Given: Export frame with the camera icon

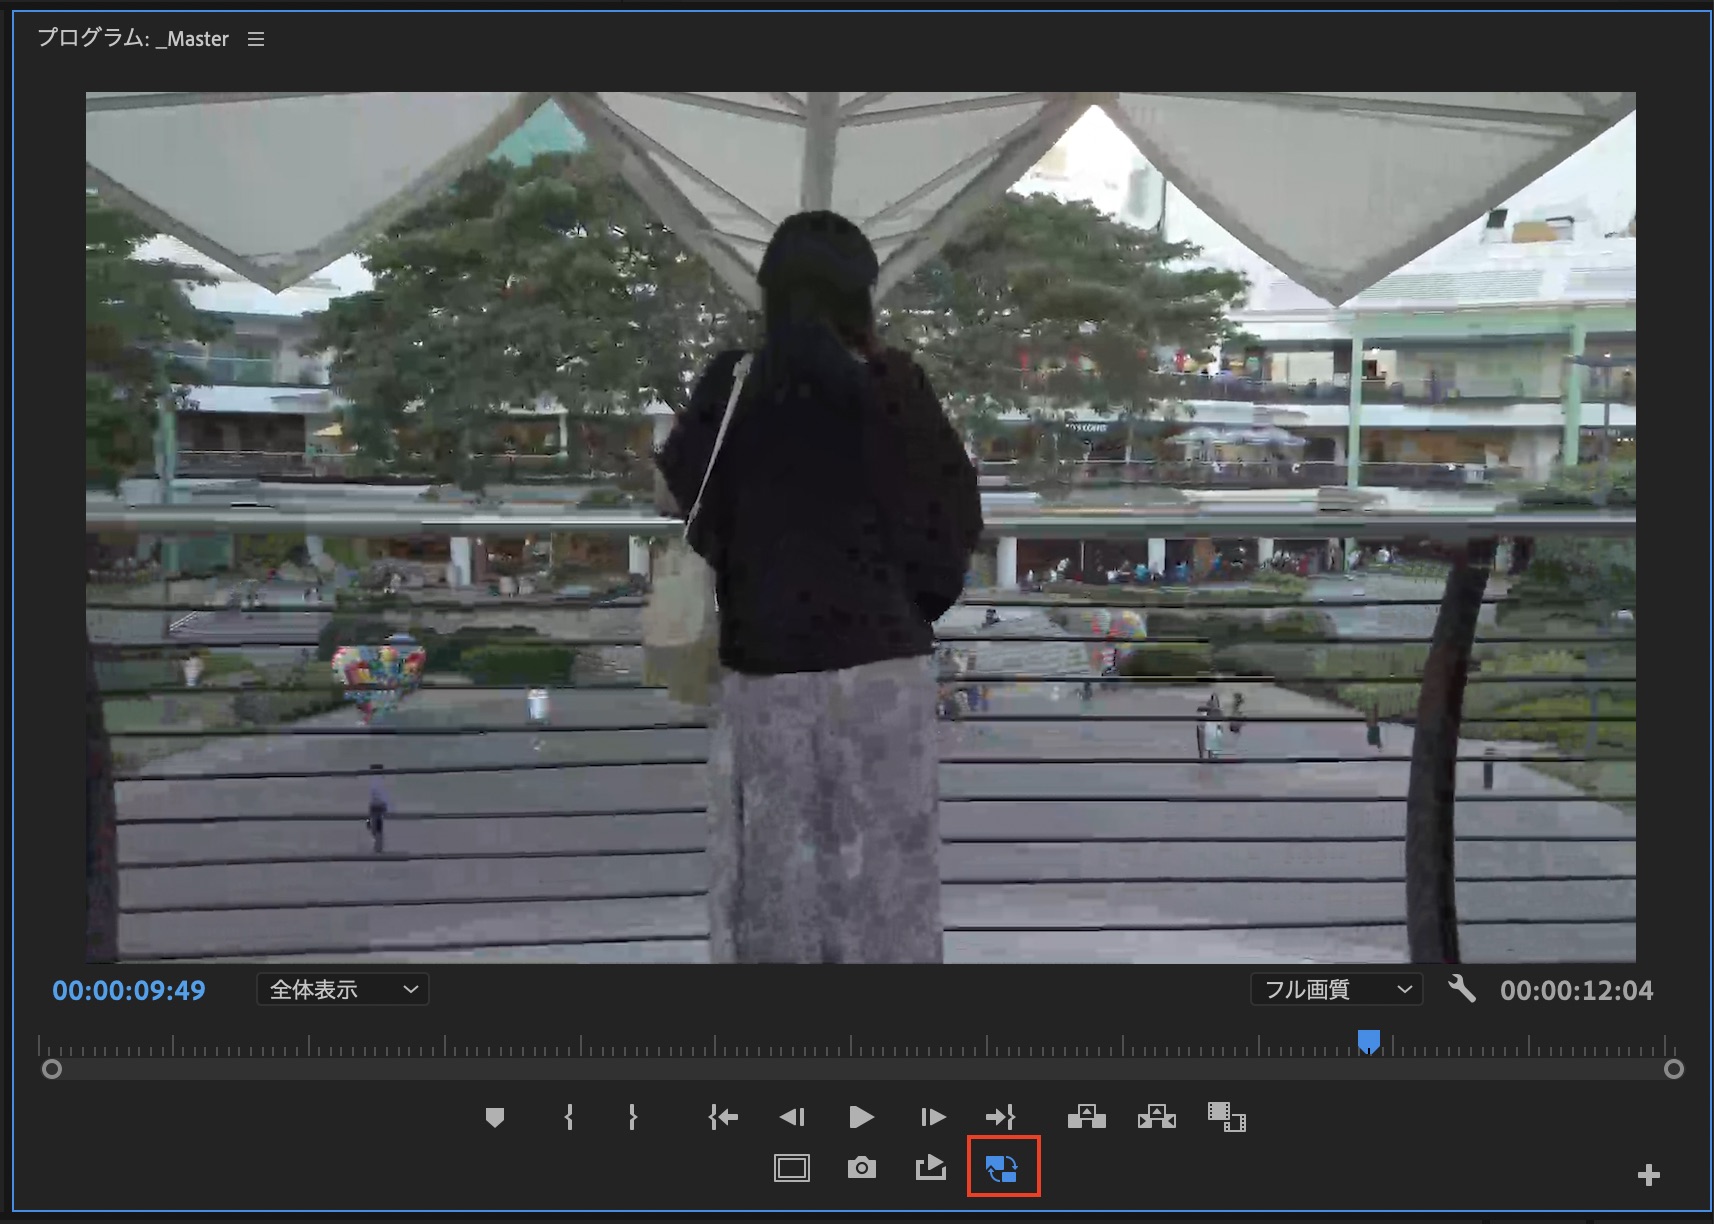Looking at the screenshot, I should [x=861, y=1168].
